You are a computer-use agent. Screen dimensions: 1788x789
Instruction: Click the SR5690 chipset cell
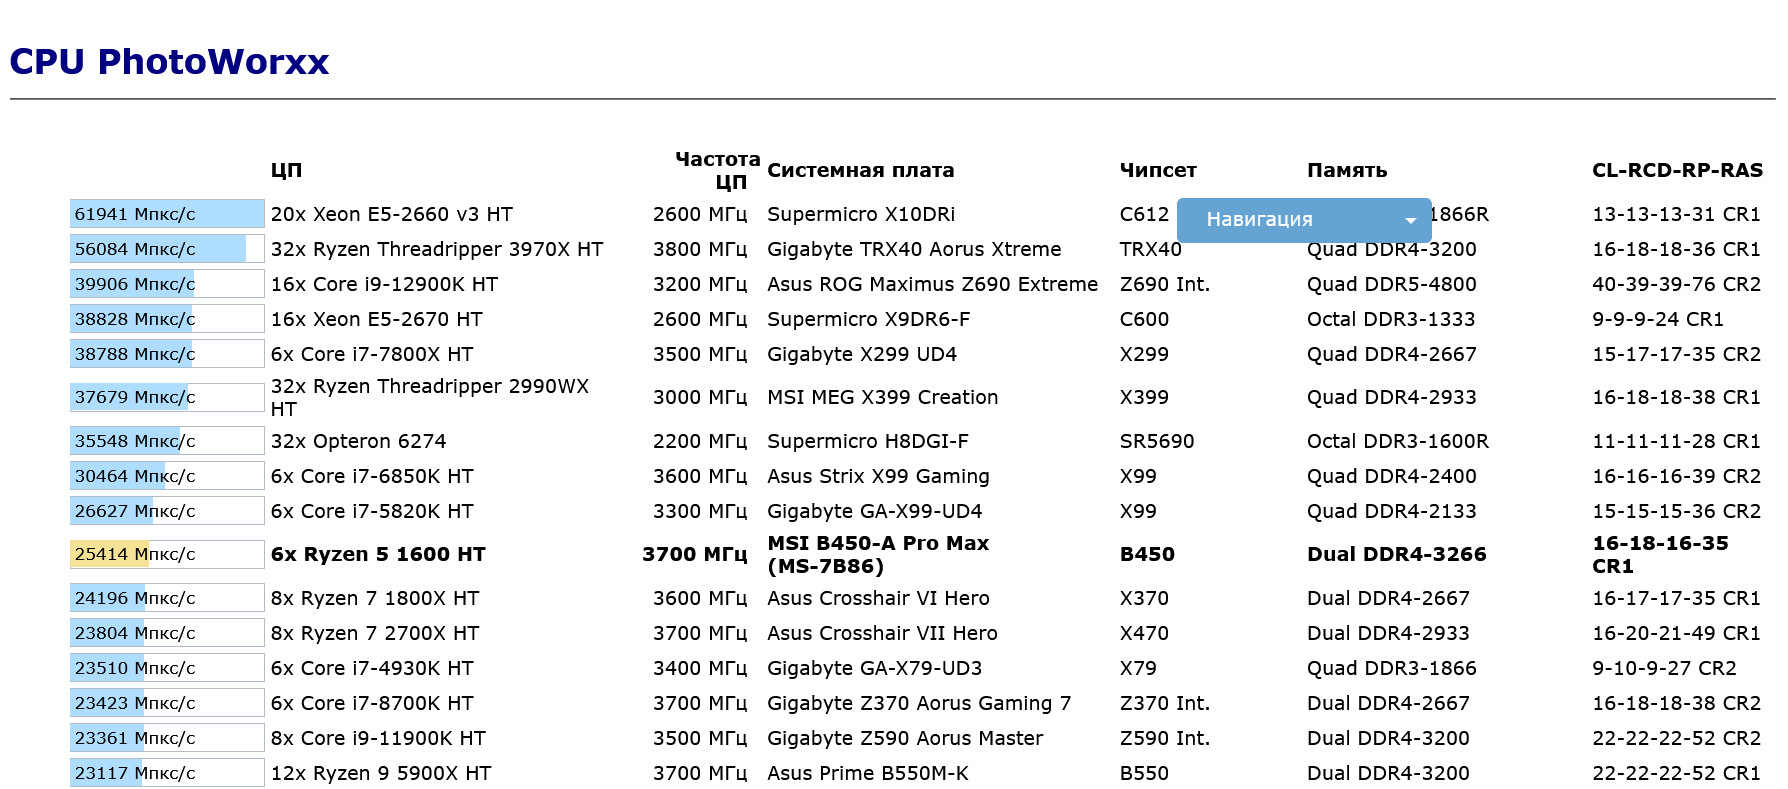pos(1157,441)
